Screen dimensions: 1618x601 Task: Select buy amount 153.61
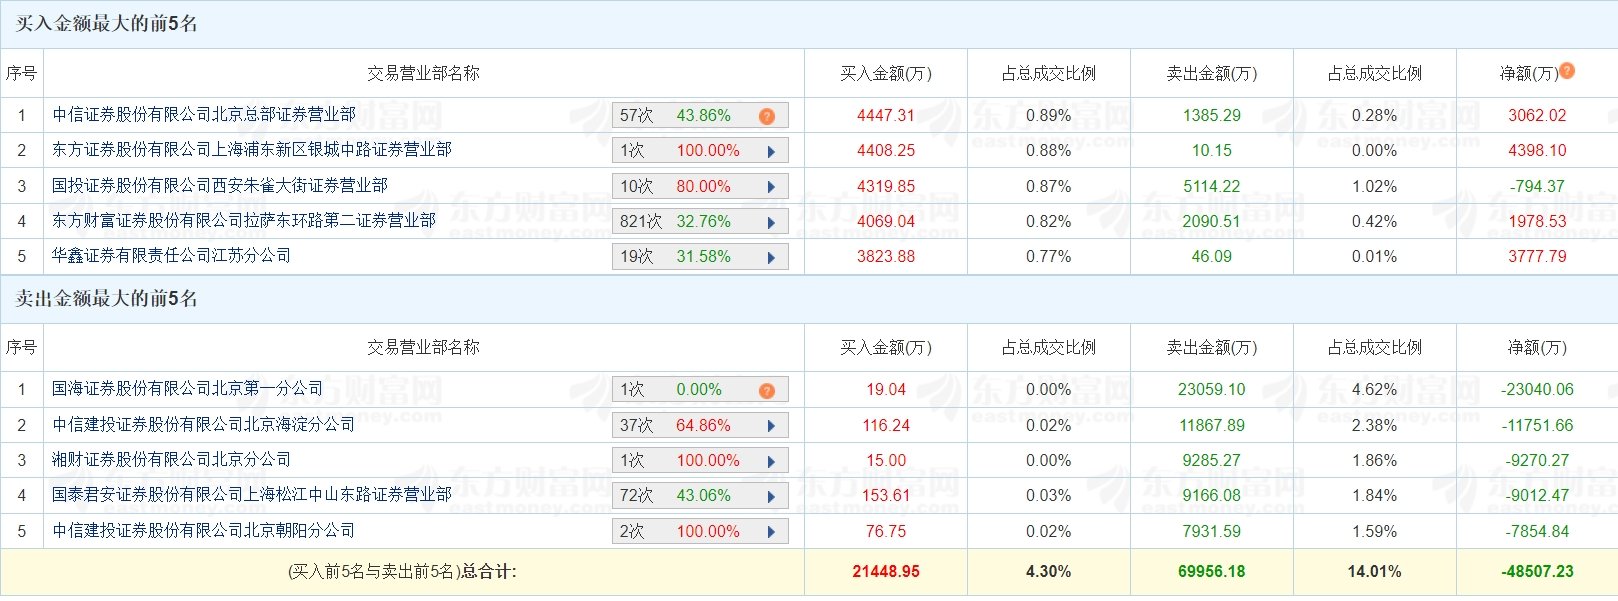click(x=886, y=496)
